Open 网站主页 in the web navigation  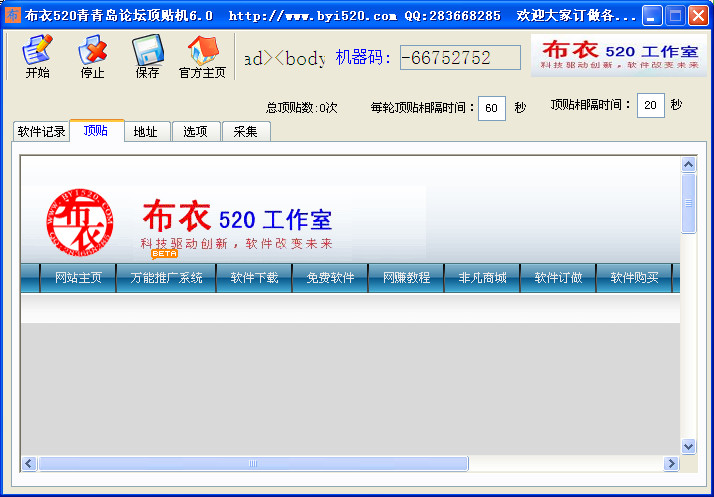coord(78,278)
